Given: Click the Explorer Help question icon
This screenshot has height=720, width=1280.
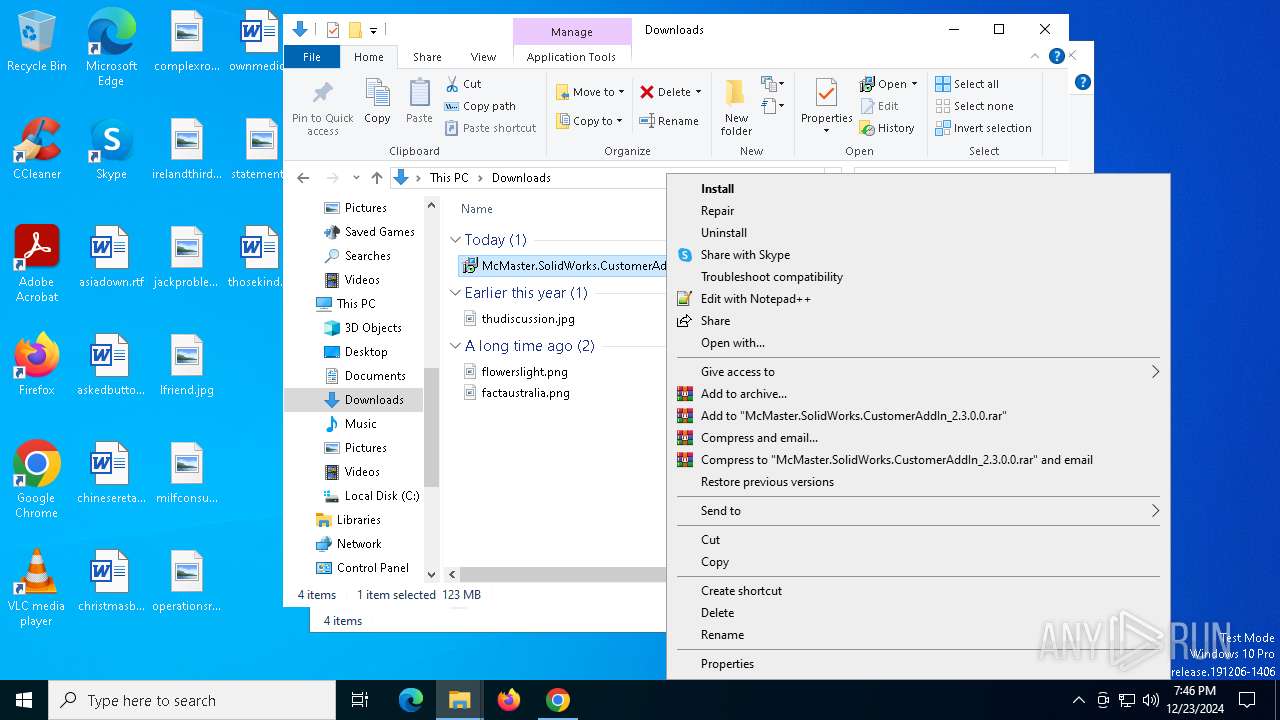Looking at the screenshot, I should pos(1056,56).
